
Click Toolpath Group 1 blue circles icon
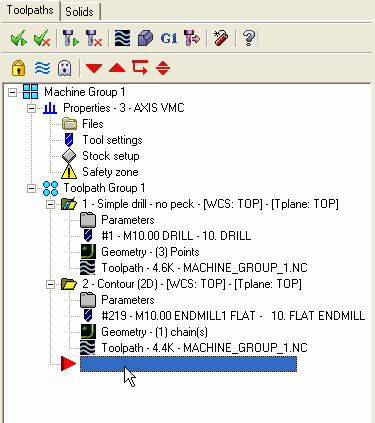pos(50,188)
